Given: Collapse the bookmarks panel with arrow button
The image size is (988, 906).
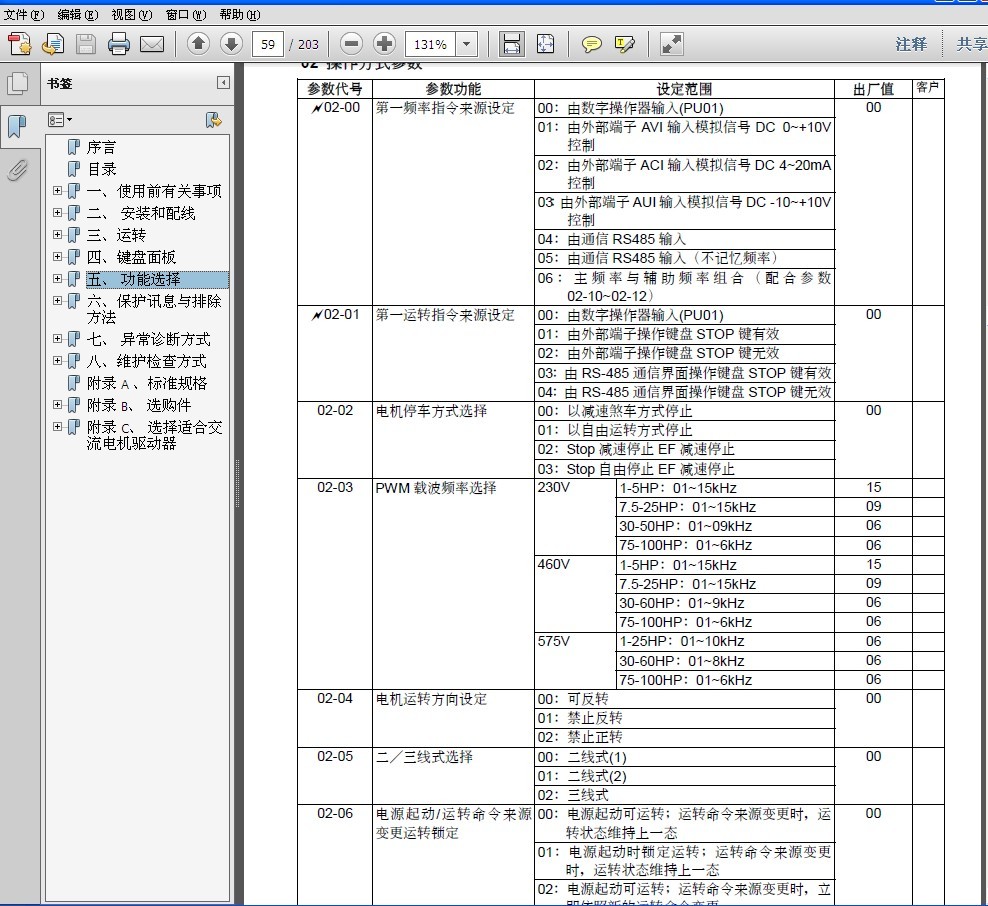Looking at the screenshot, I should pyautogui.click(x=223, y=83).
